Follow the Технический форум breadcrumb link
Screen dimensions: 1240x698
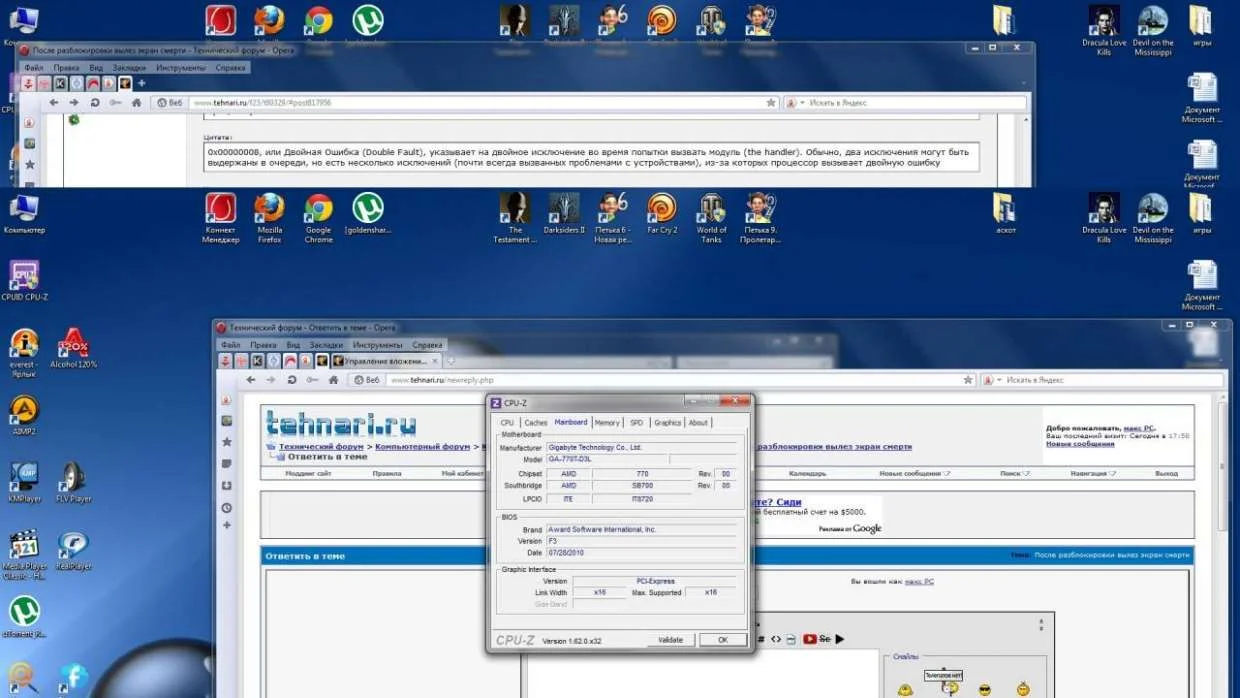tap(321, 447)
